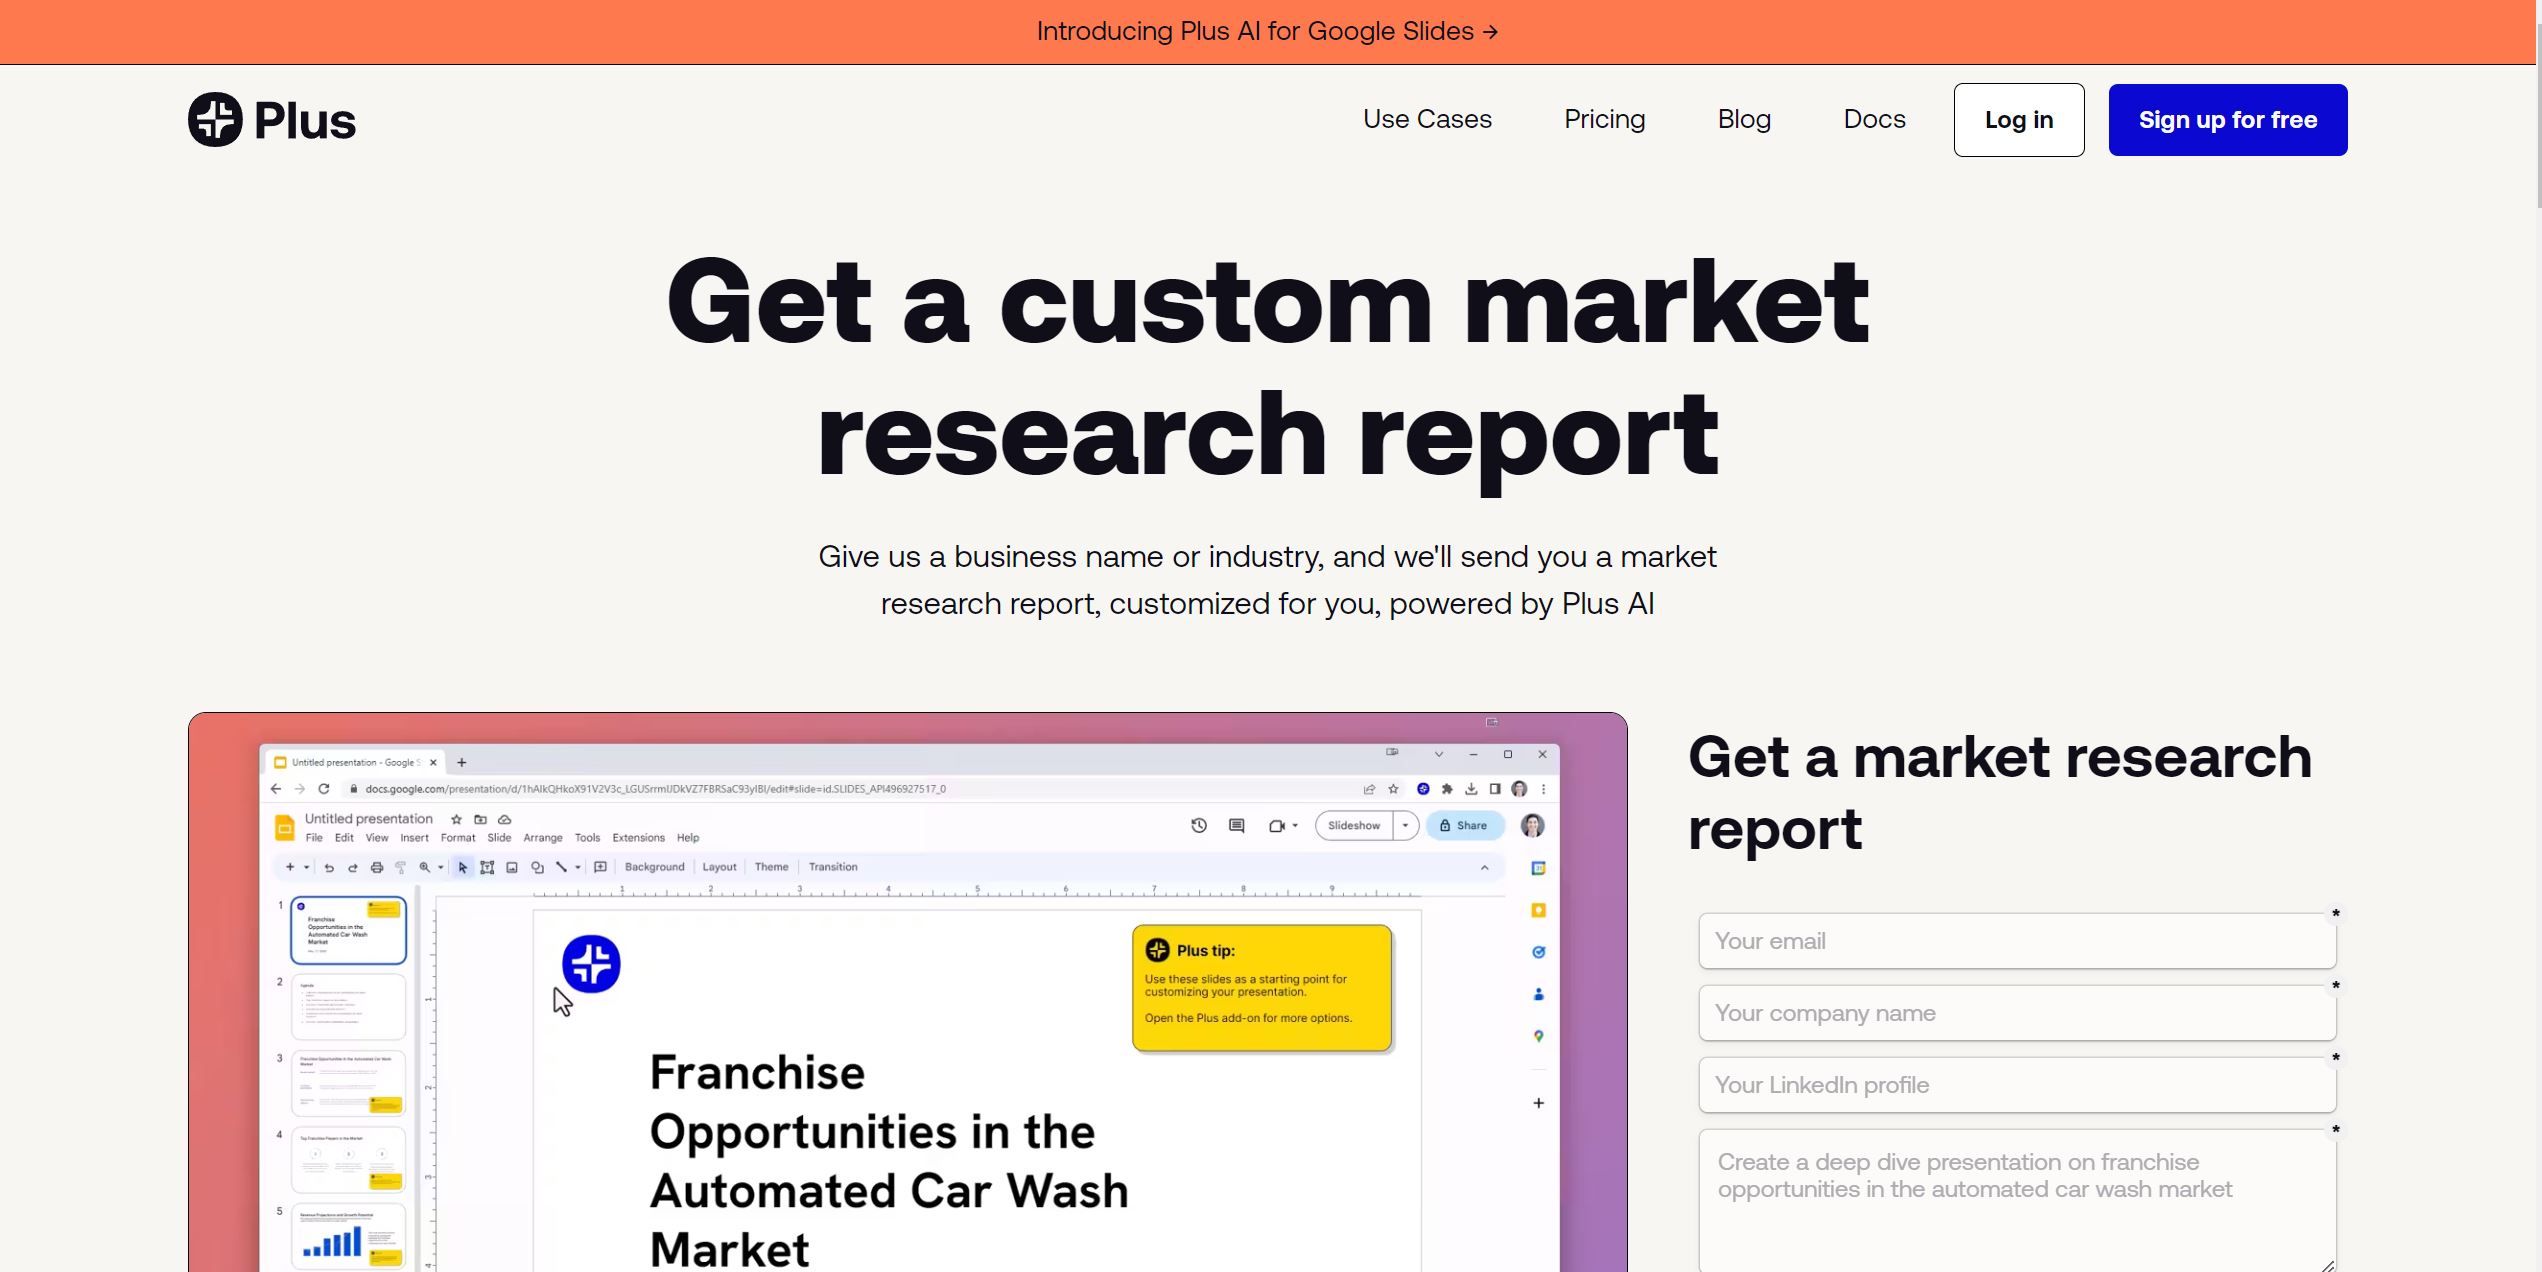Click side panel add-ons plus icon
Viewport: 2542px width, 1272px height.
pyautogui.click(x=1538, y=1103)
